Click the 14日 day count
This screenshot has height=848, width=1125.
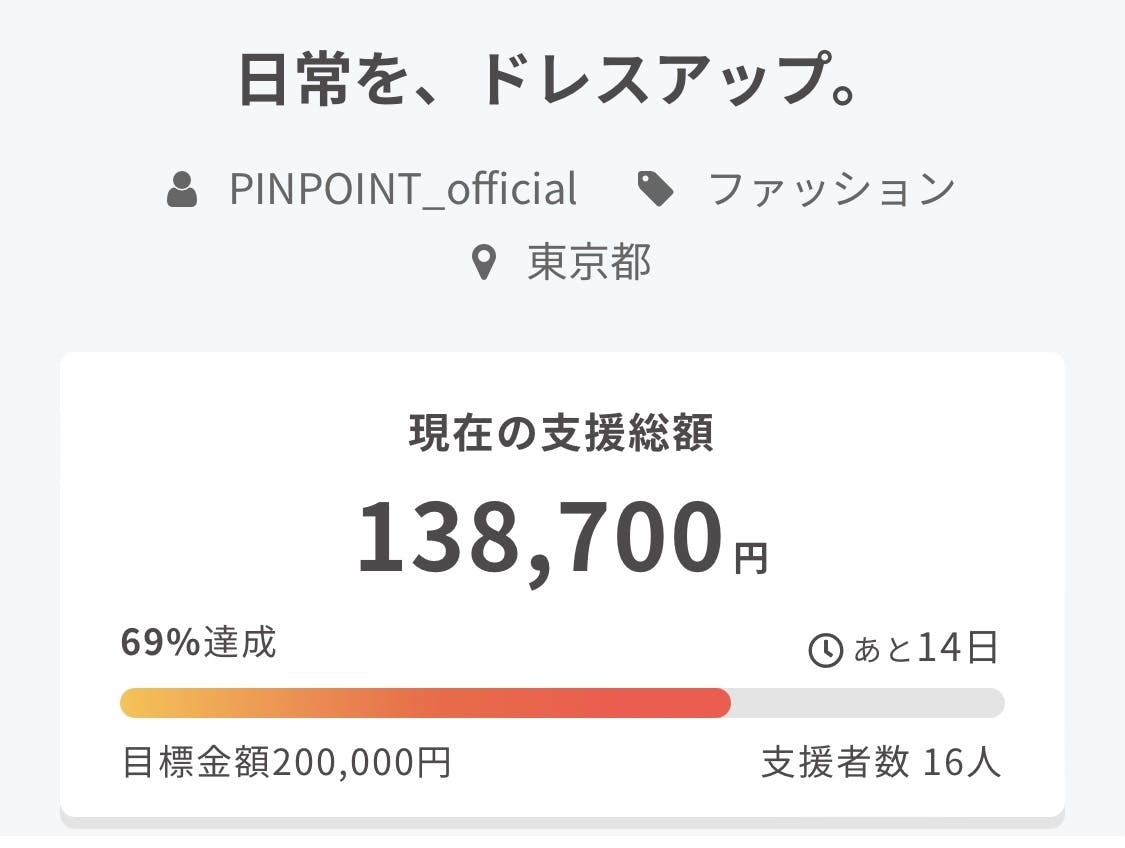(958, 648)
